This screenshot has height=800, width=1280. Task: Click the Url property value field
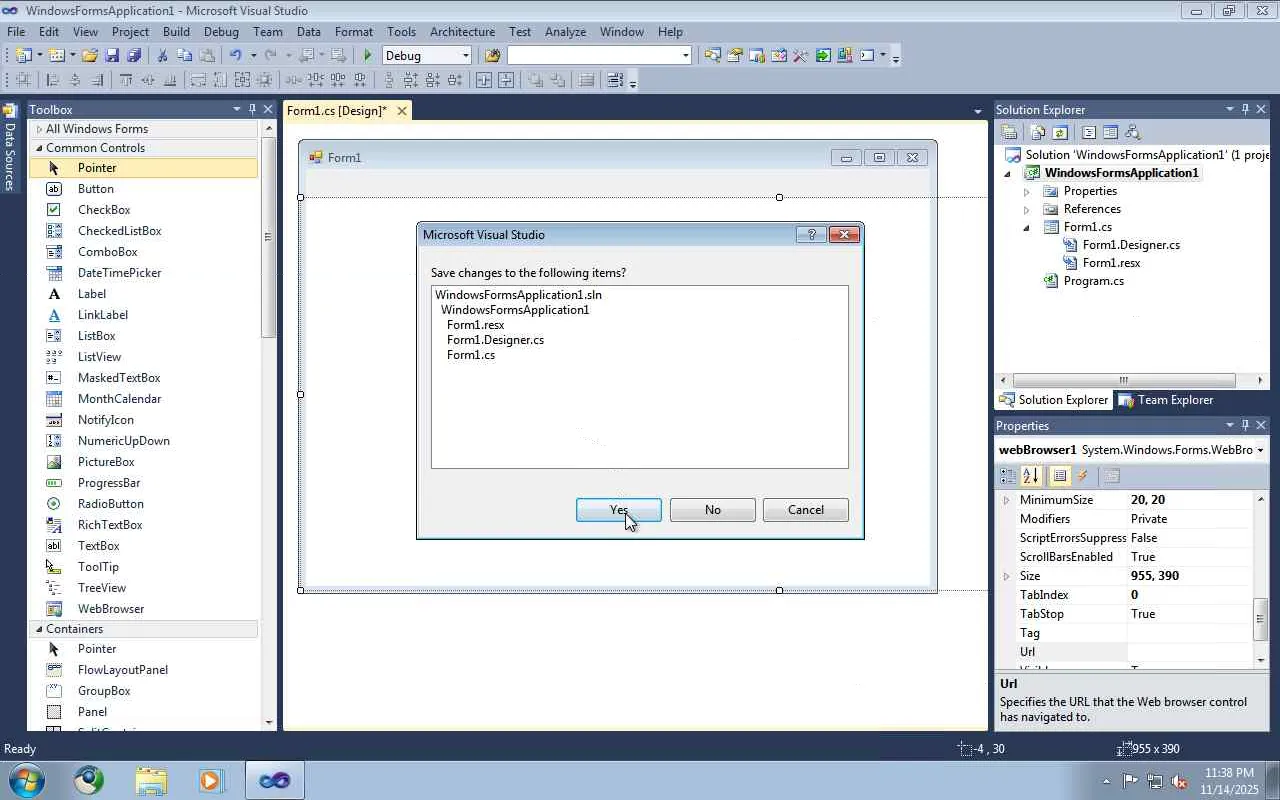click(x=1189, y=652)
